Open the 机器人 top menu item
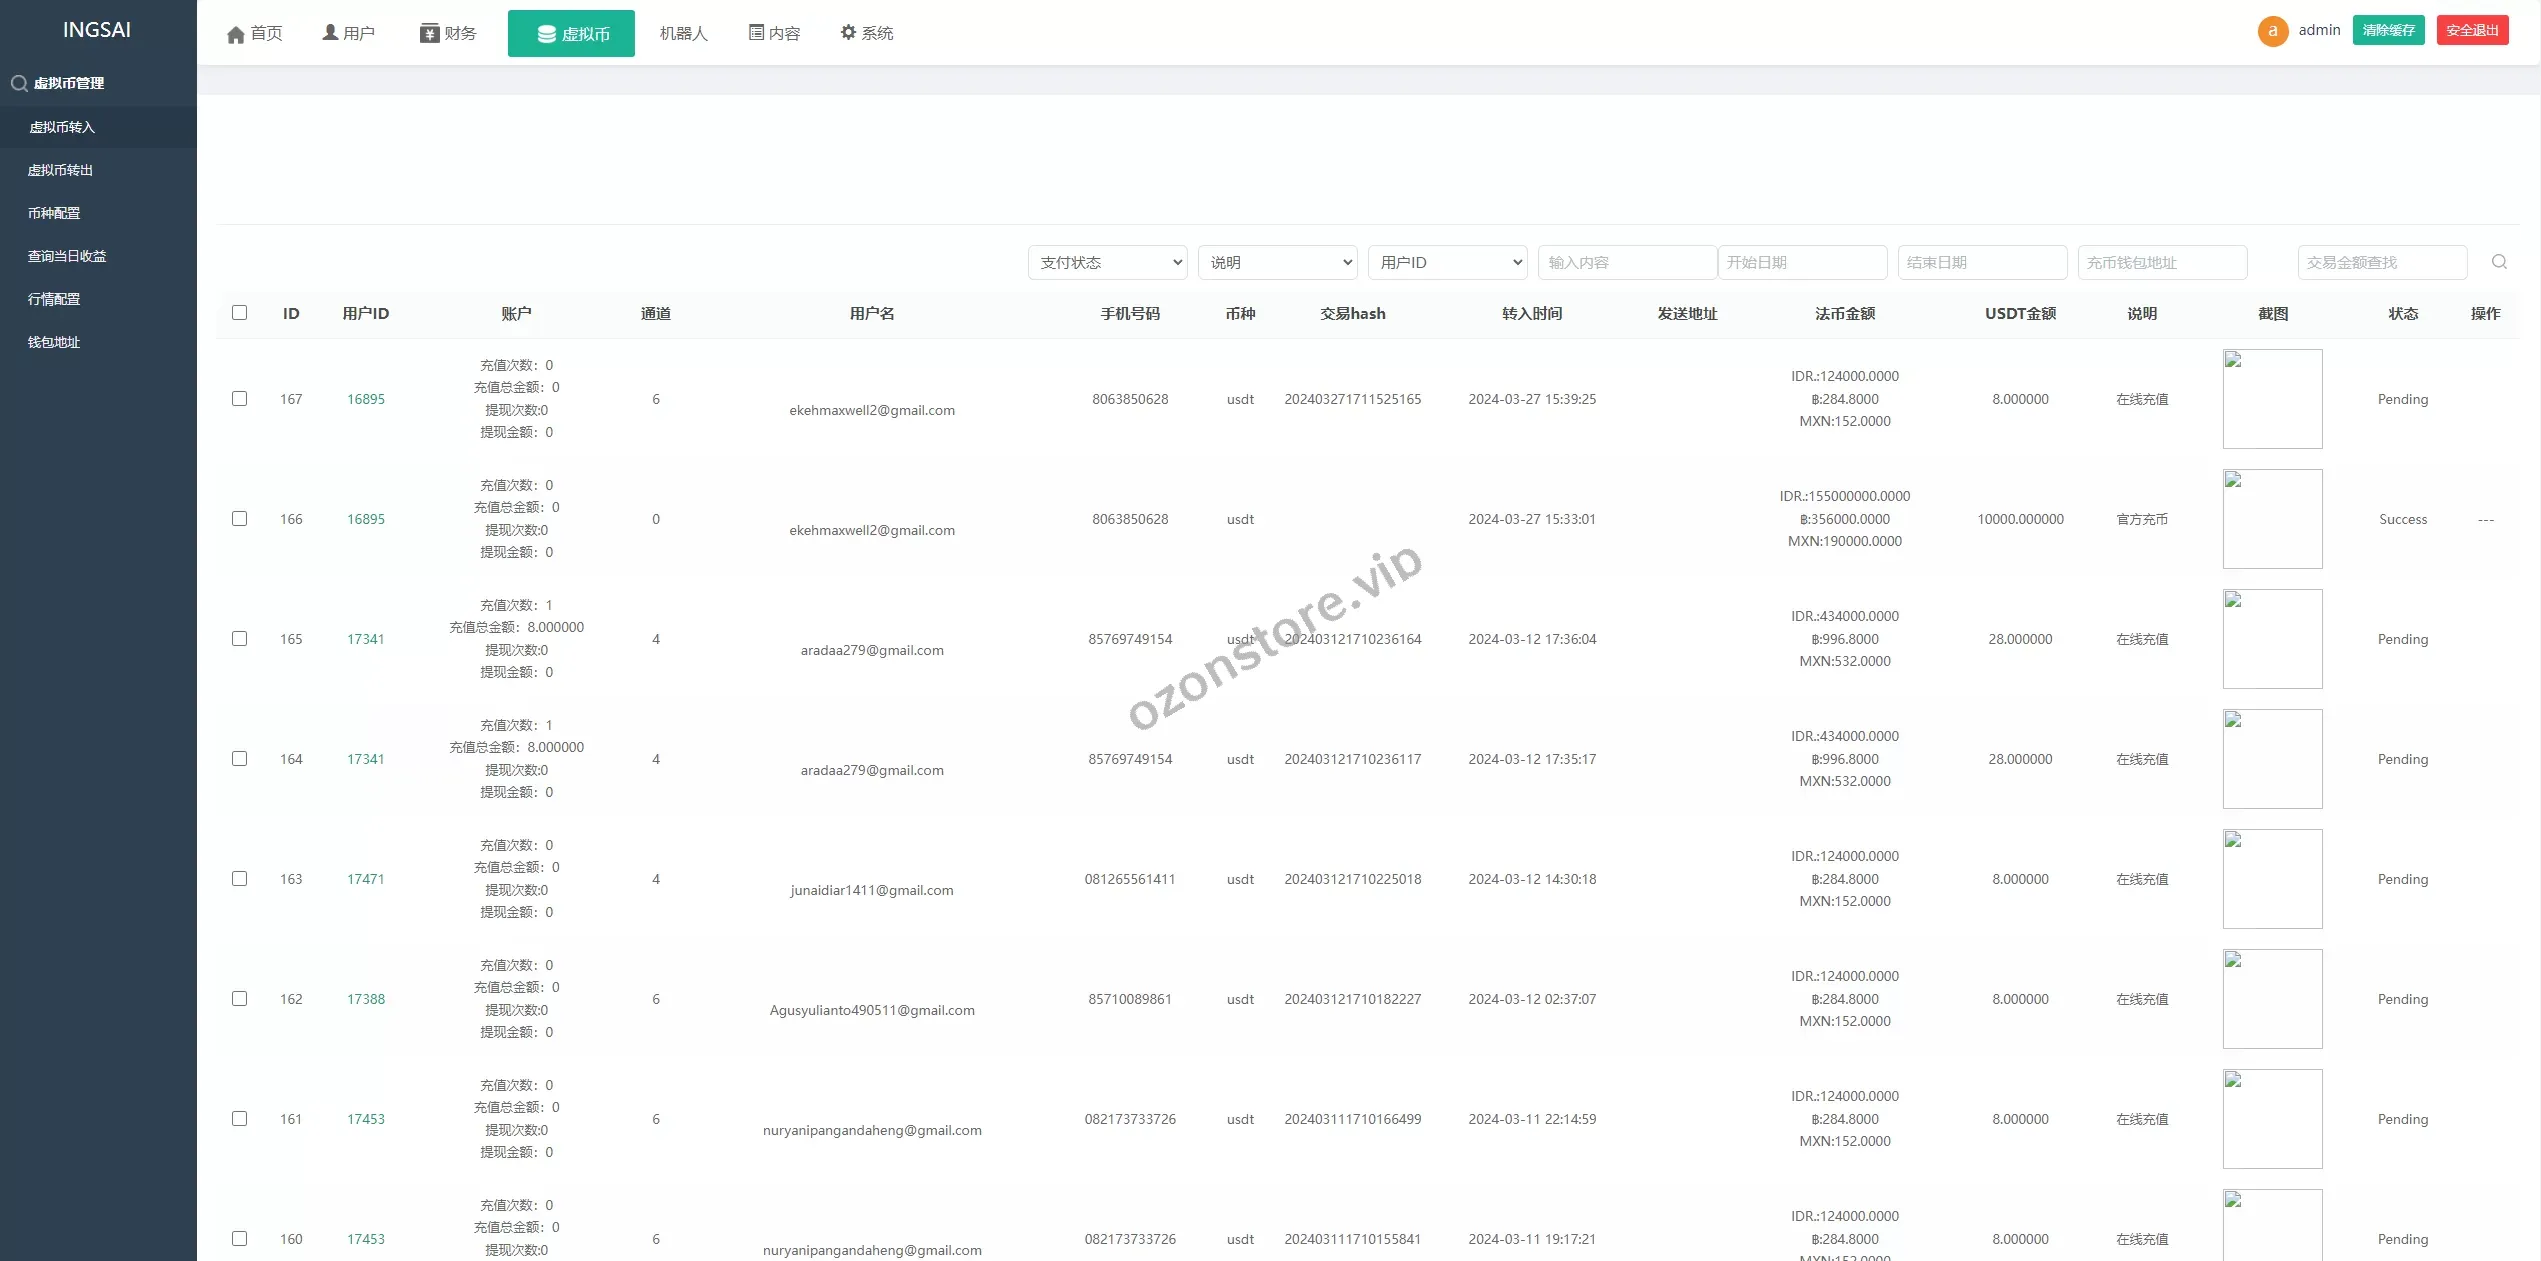Viewport: 2541px width, 1261px height. [x=683, y=34]
